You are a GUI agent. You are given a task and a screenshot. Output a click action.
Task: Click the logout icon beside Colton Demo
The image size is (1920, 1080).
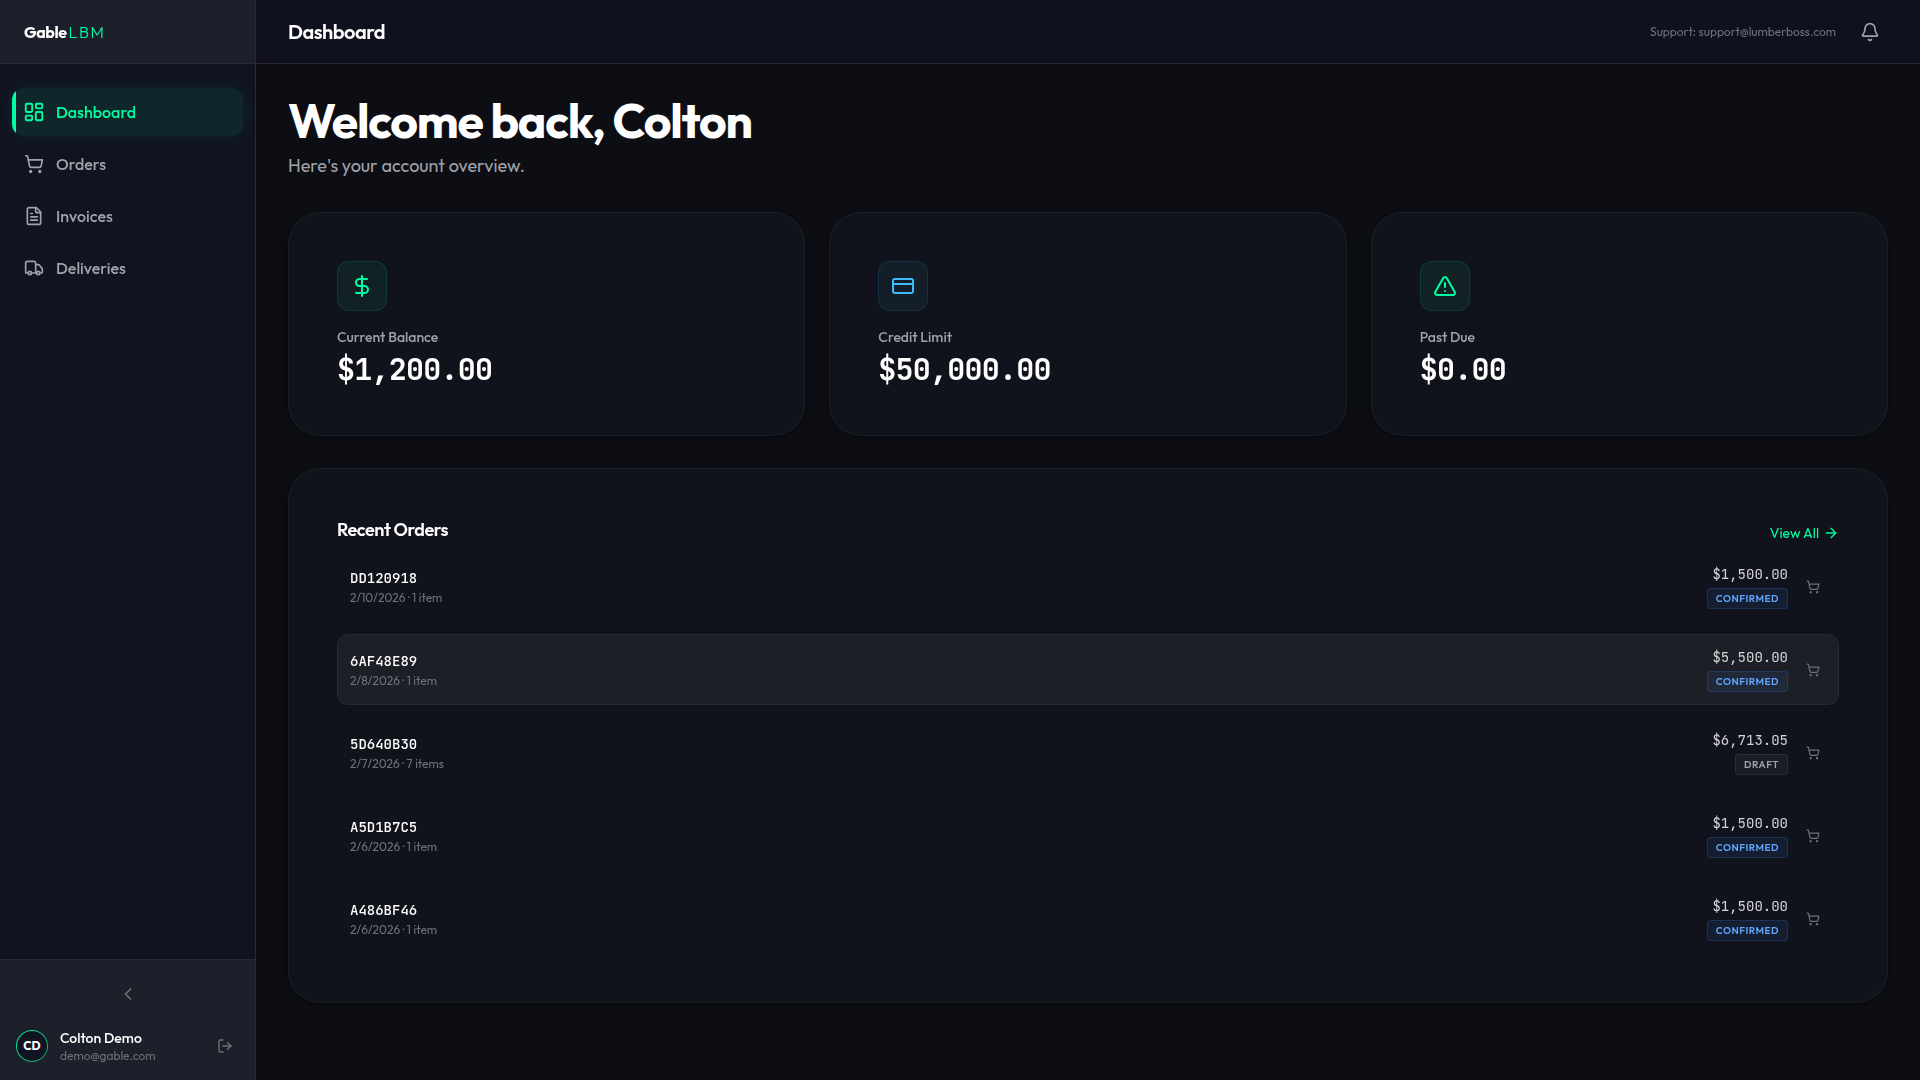(225, 1046)
